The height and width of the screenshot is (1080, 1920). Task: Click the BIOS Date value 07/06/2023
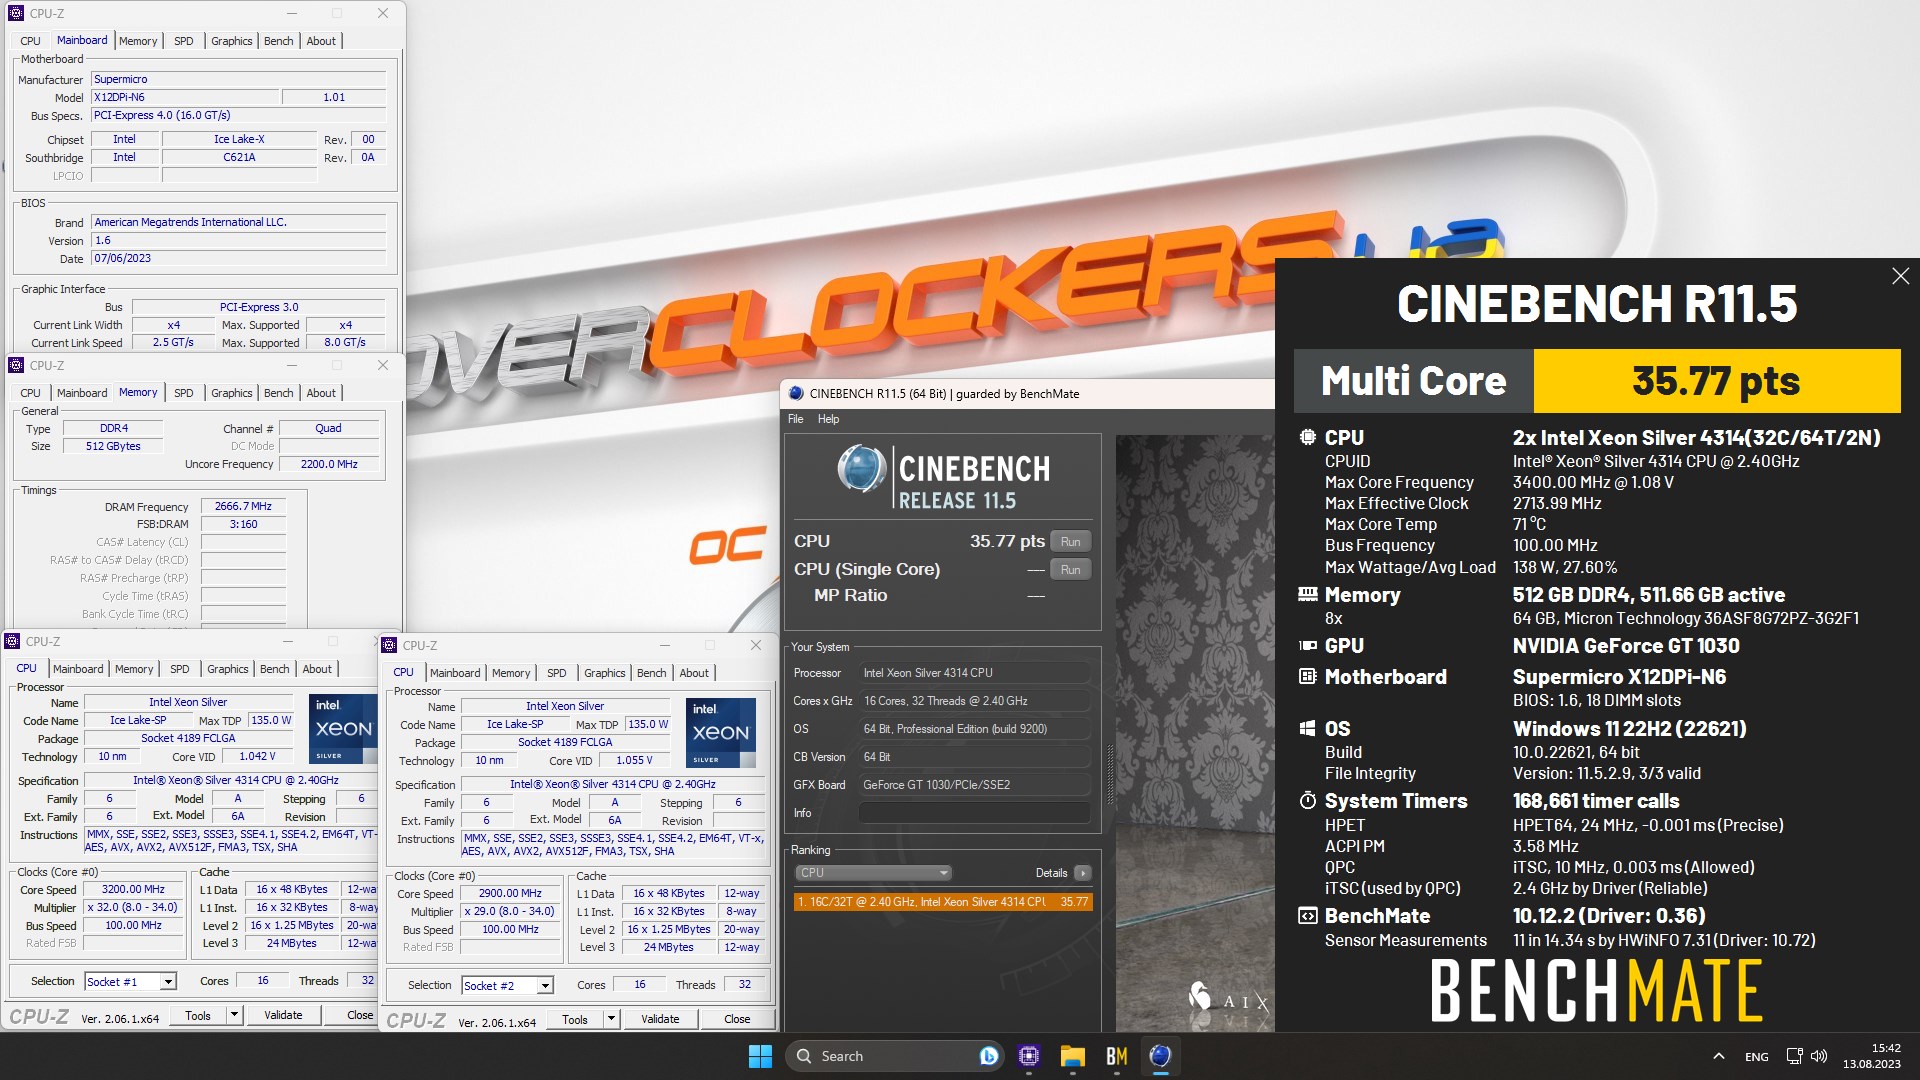pyautogui.click(x=238, y=258)
